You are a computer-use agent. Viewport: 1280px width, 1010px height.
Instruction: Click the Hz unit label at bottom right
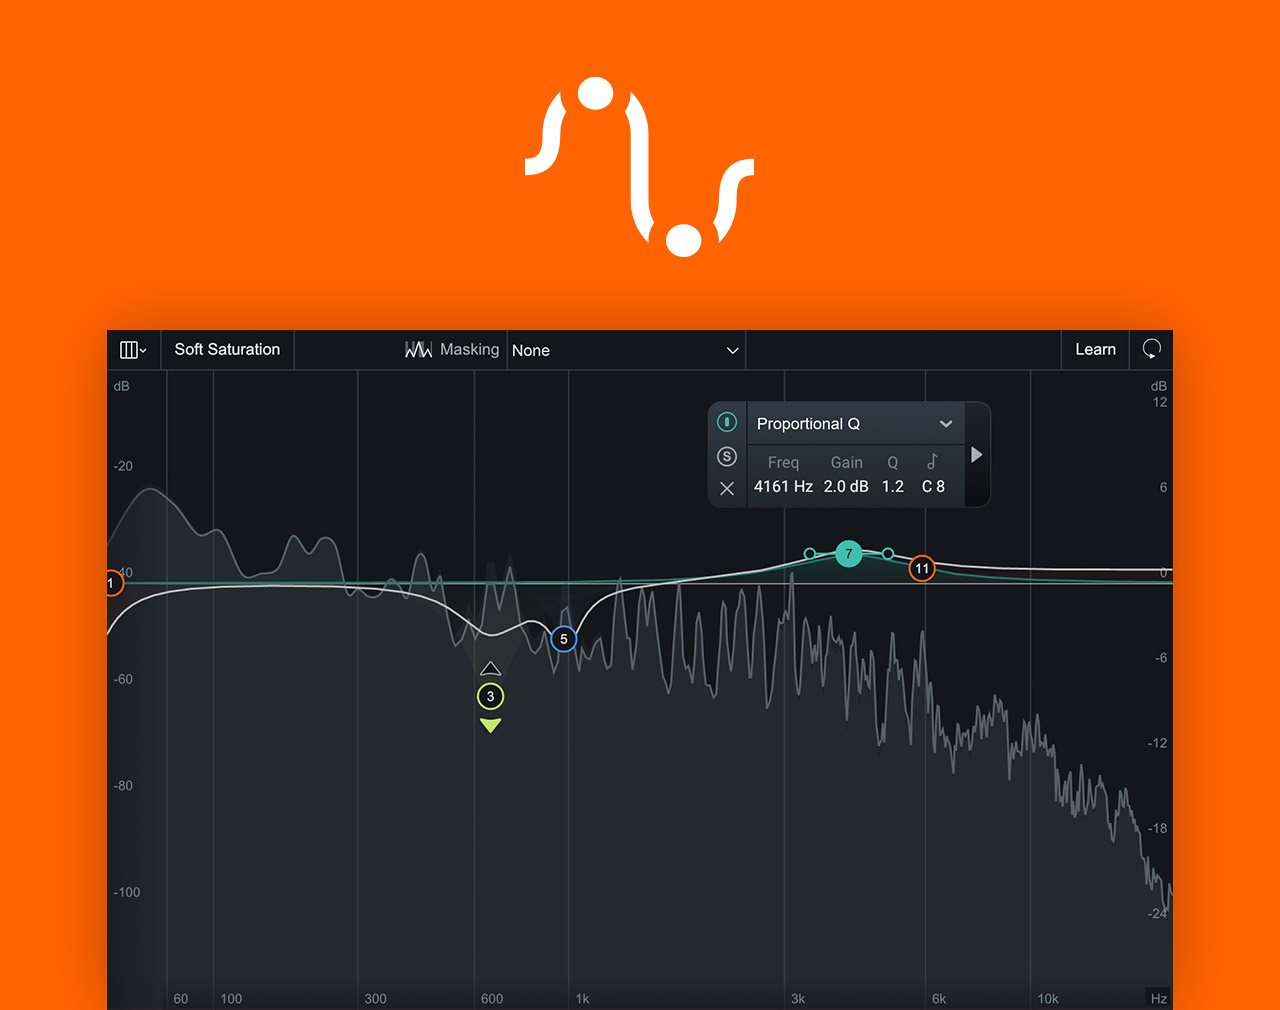point(1159,998)
